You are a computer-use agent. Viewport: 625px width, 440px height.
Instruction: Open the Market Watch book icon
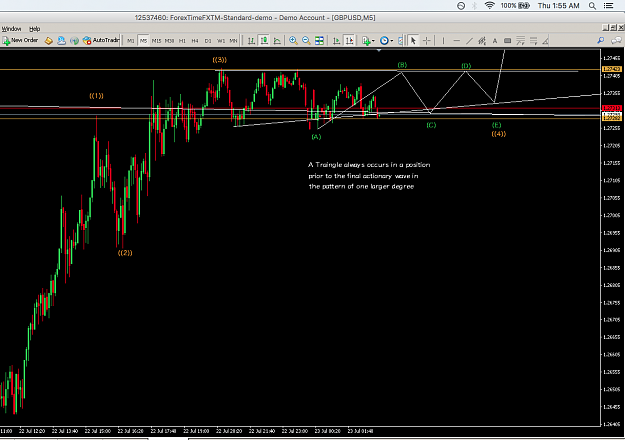(x=49, y=41)
